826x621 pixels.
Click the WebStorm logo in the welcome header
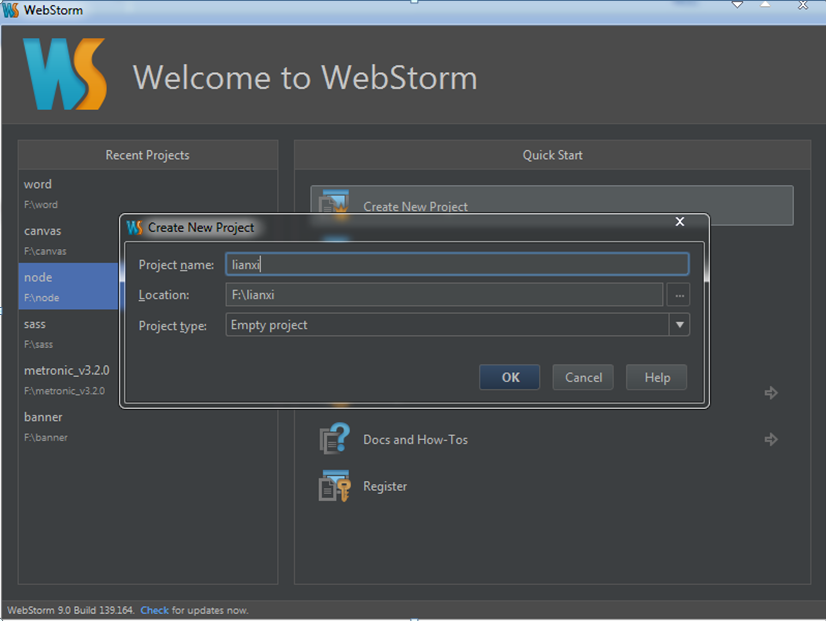coord(65,74)
